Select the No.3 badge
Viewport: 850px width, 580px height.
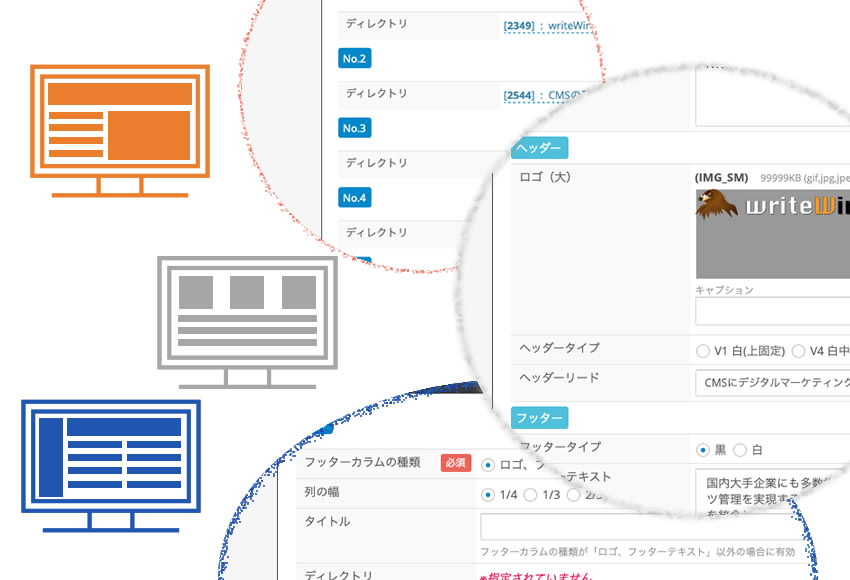click(x=355, y=128)
